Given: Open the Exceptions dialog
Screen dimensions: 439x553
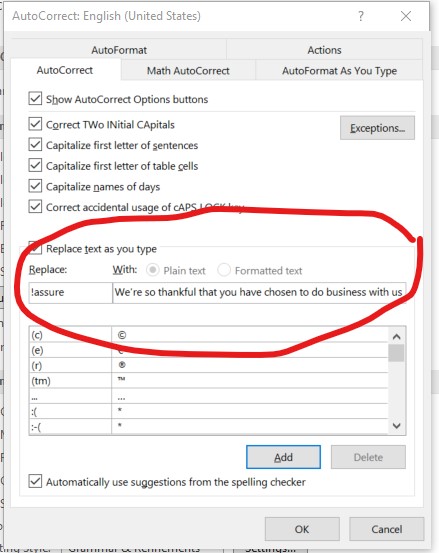Looking at the screenshot, I should (x=377, y=128).
